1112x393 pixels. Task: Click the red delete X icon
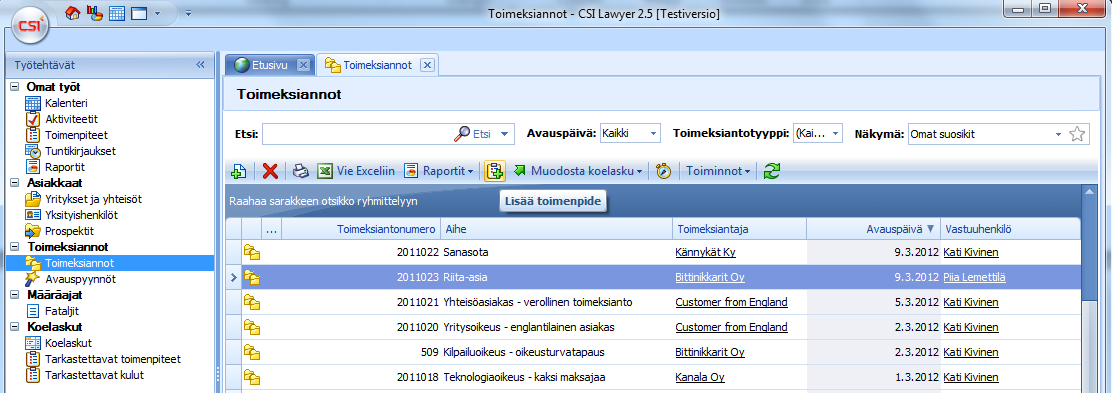[x=270, y=171]
